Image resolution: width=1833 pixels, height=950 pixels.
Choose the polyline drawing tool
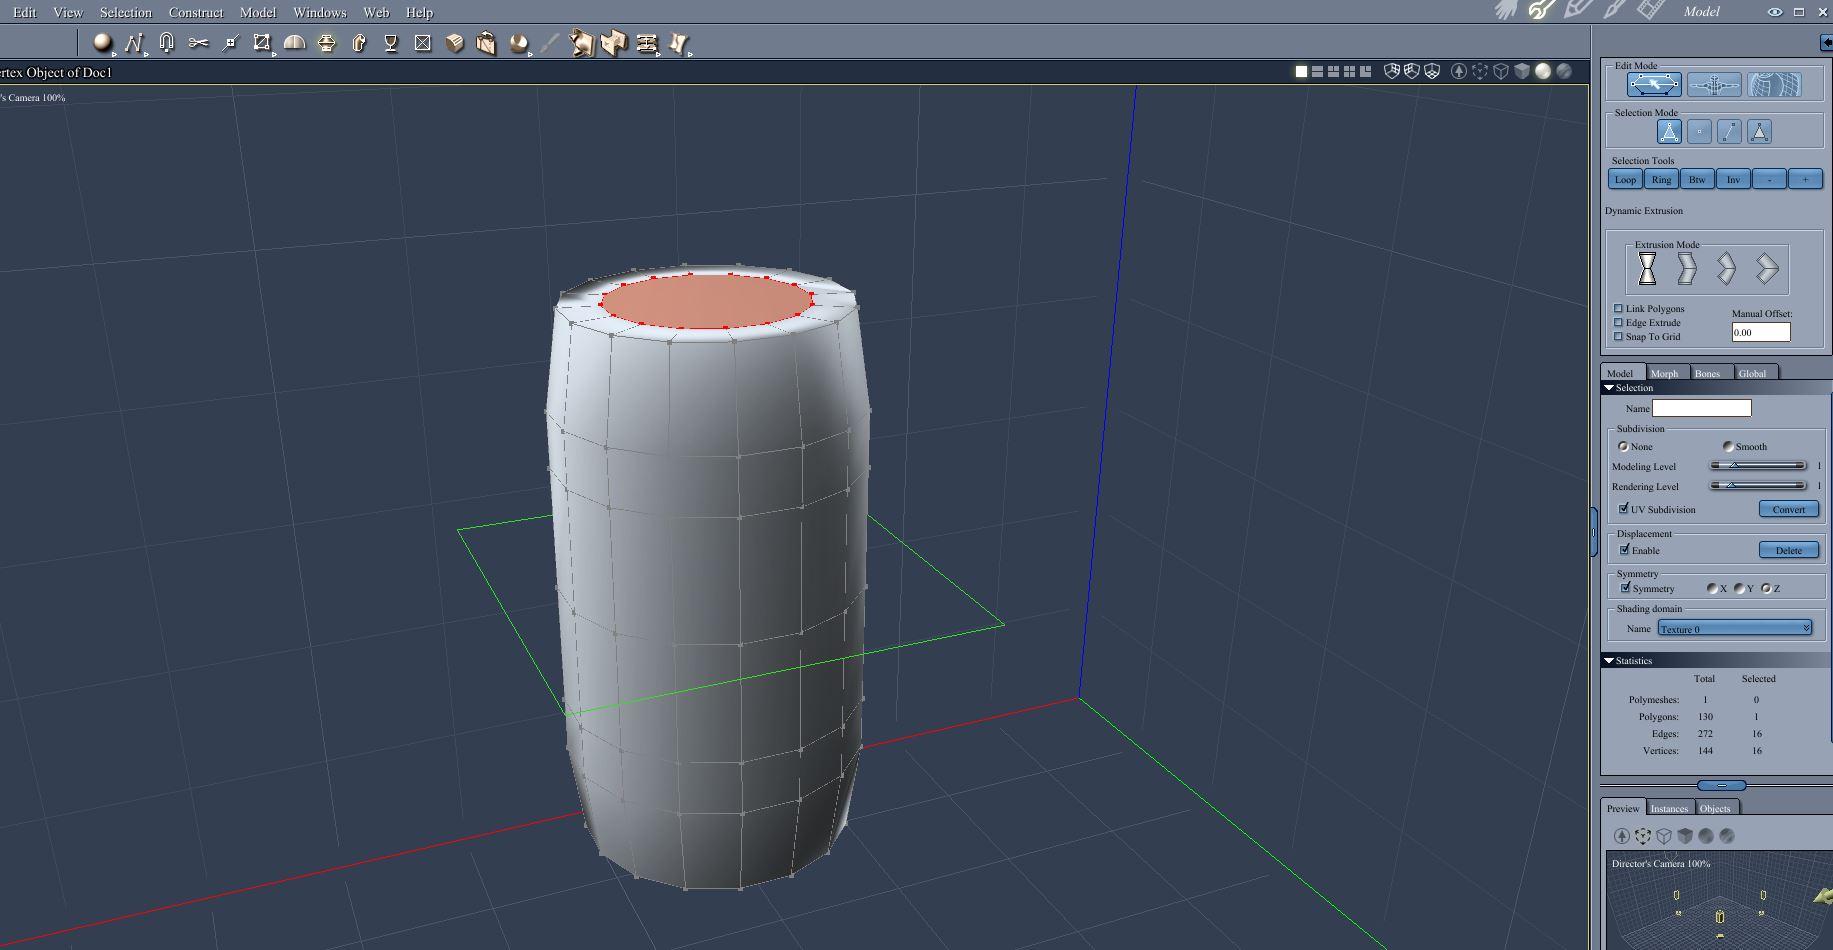(134, 43)
